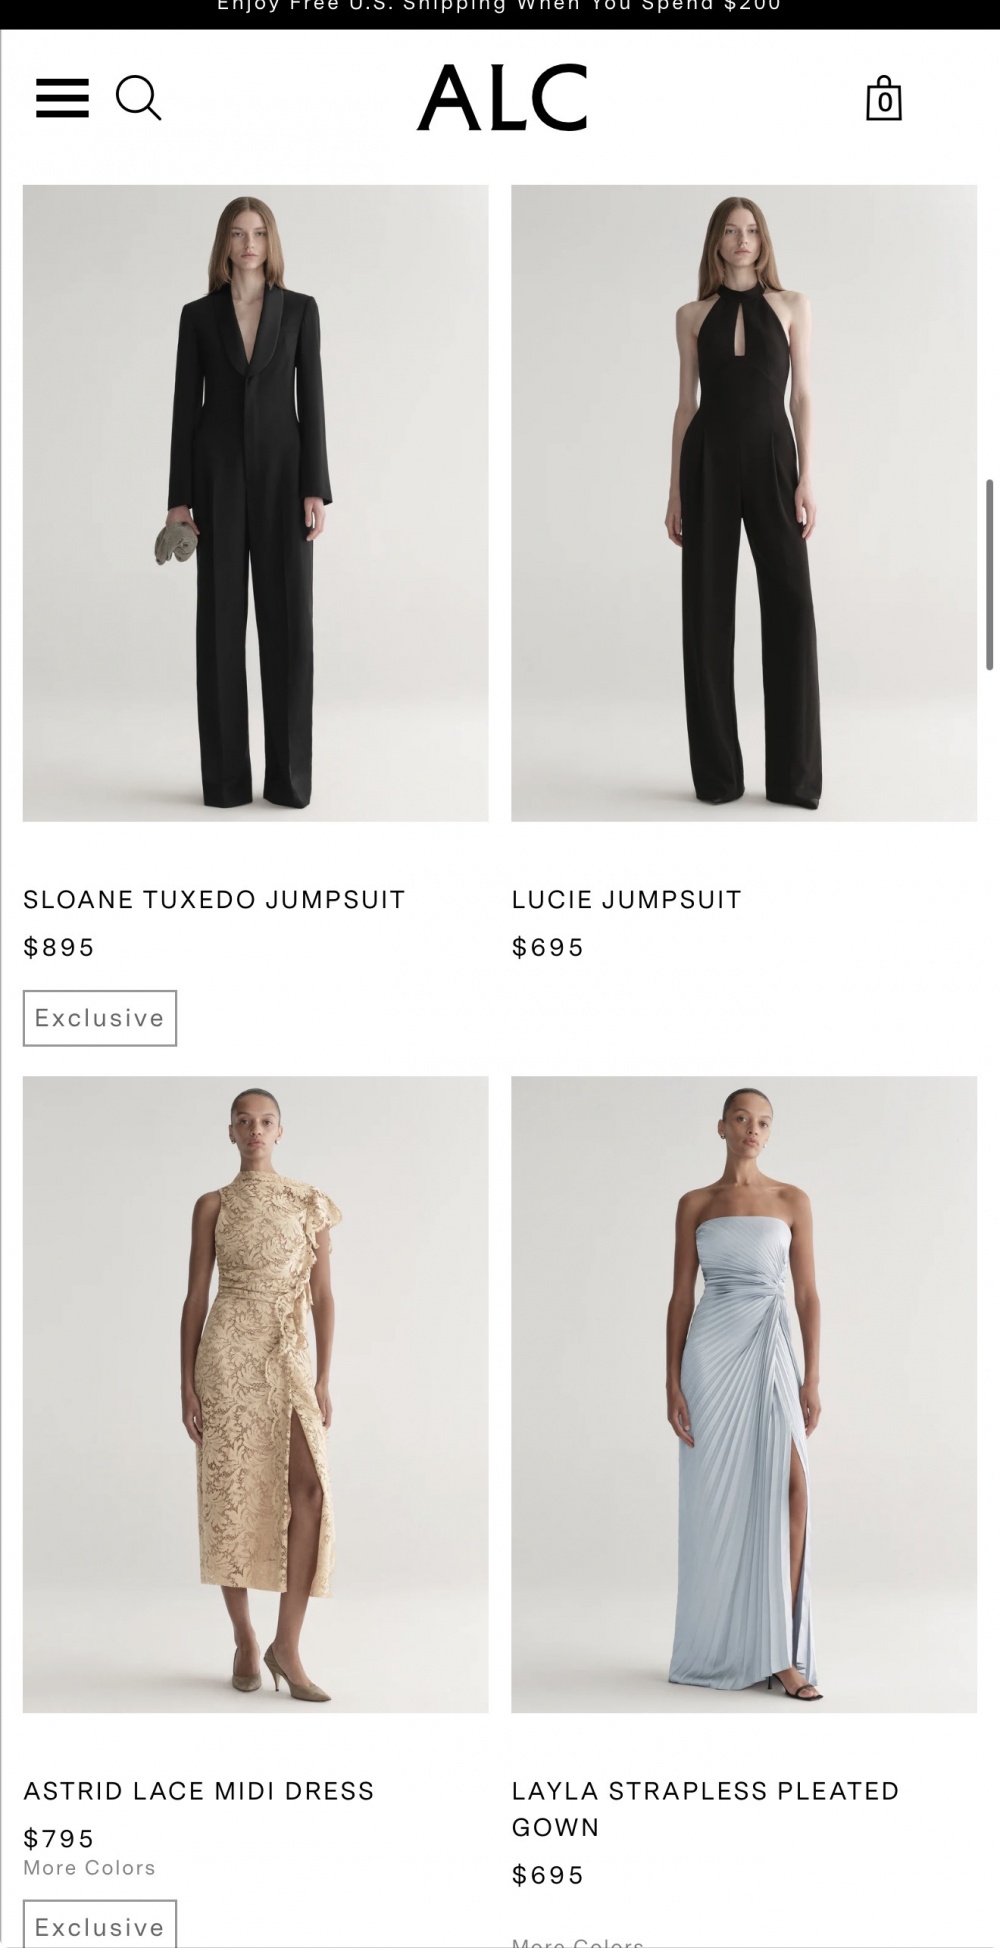Go to homepage via ALC logo

pos(502,98)
